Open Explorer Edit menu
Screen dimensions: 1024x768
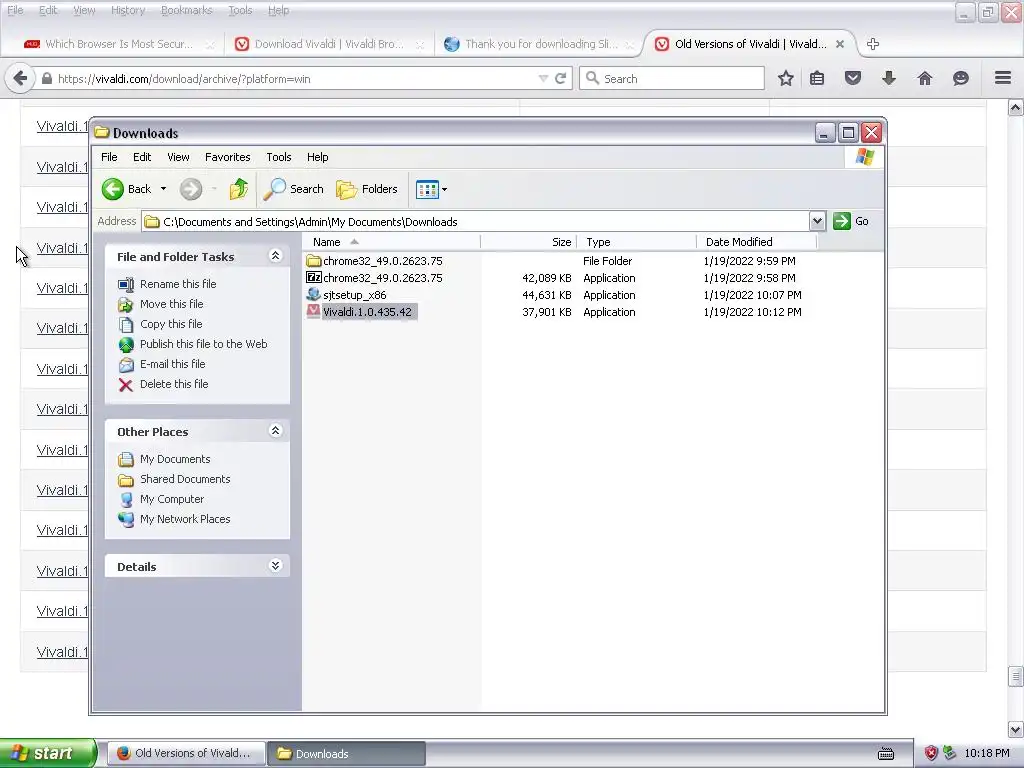click(142, 157)
